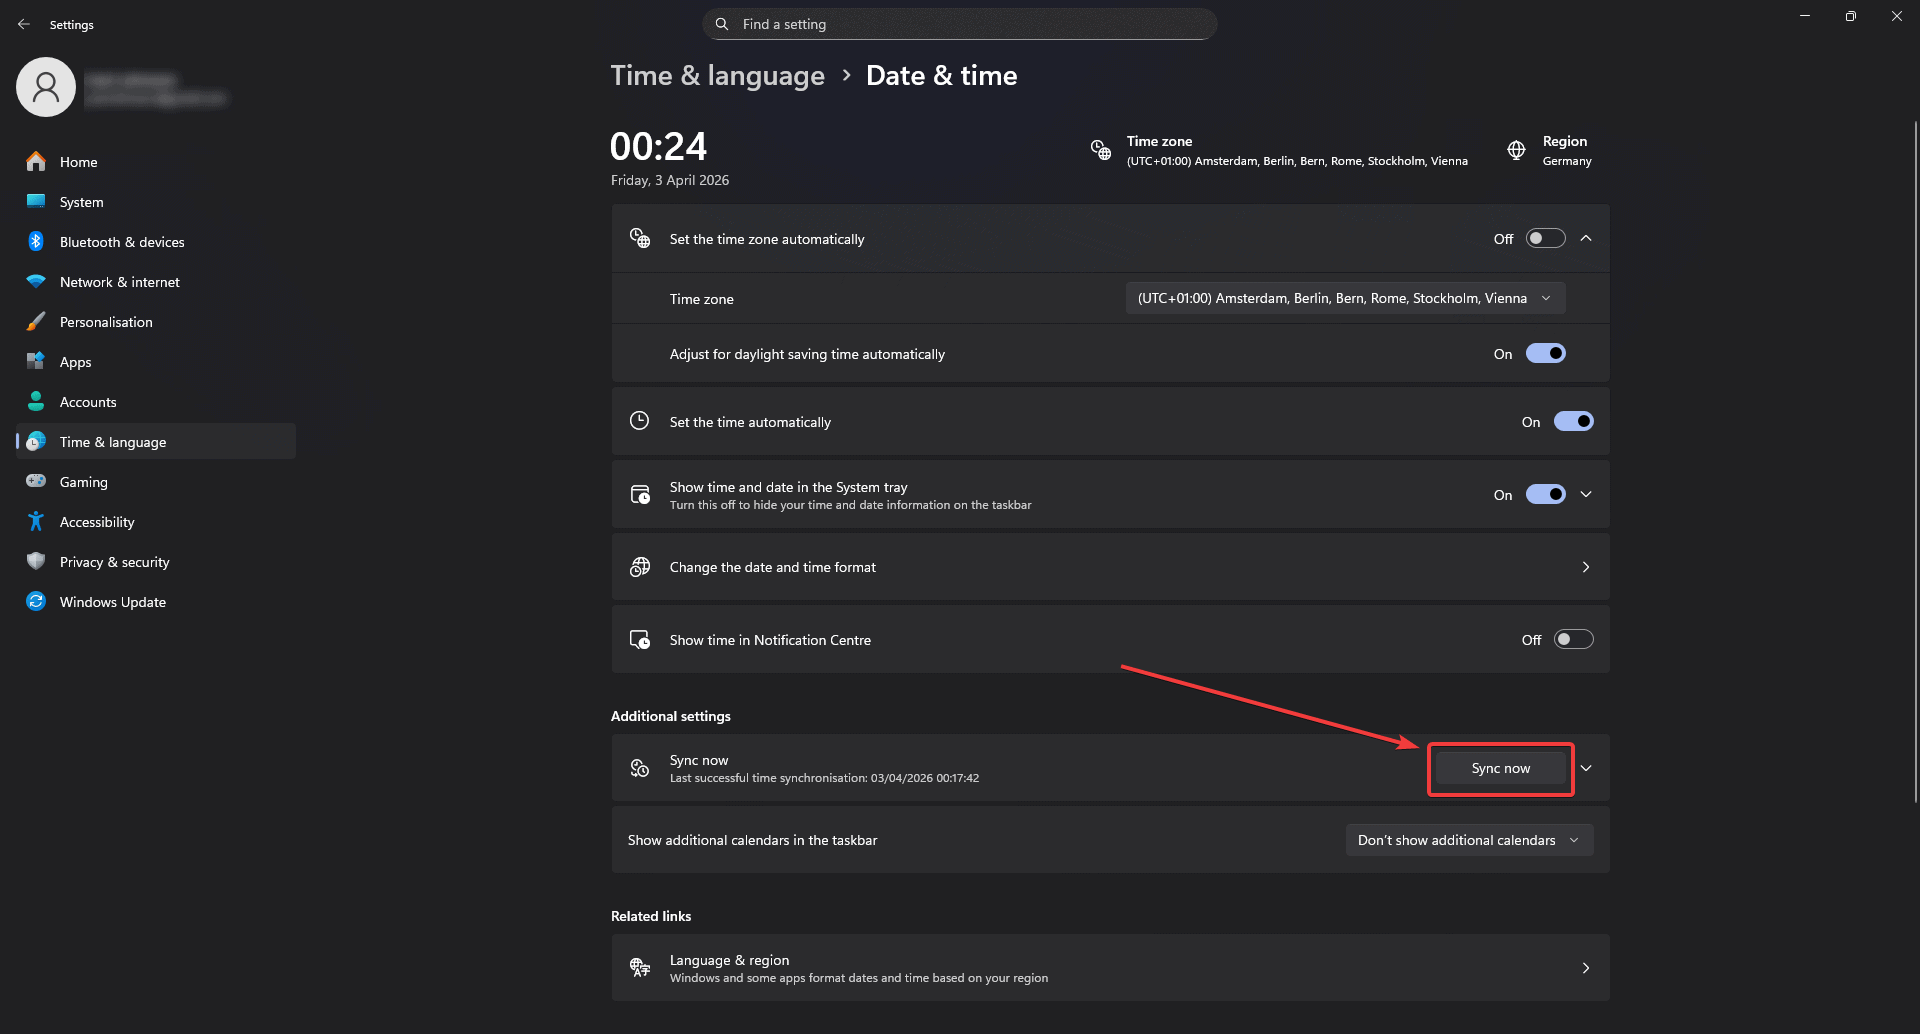The height and width of the screenshot is (1034, 1920).
Task: Click the last successful synchronisation text
Action: tap(824, 778)
